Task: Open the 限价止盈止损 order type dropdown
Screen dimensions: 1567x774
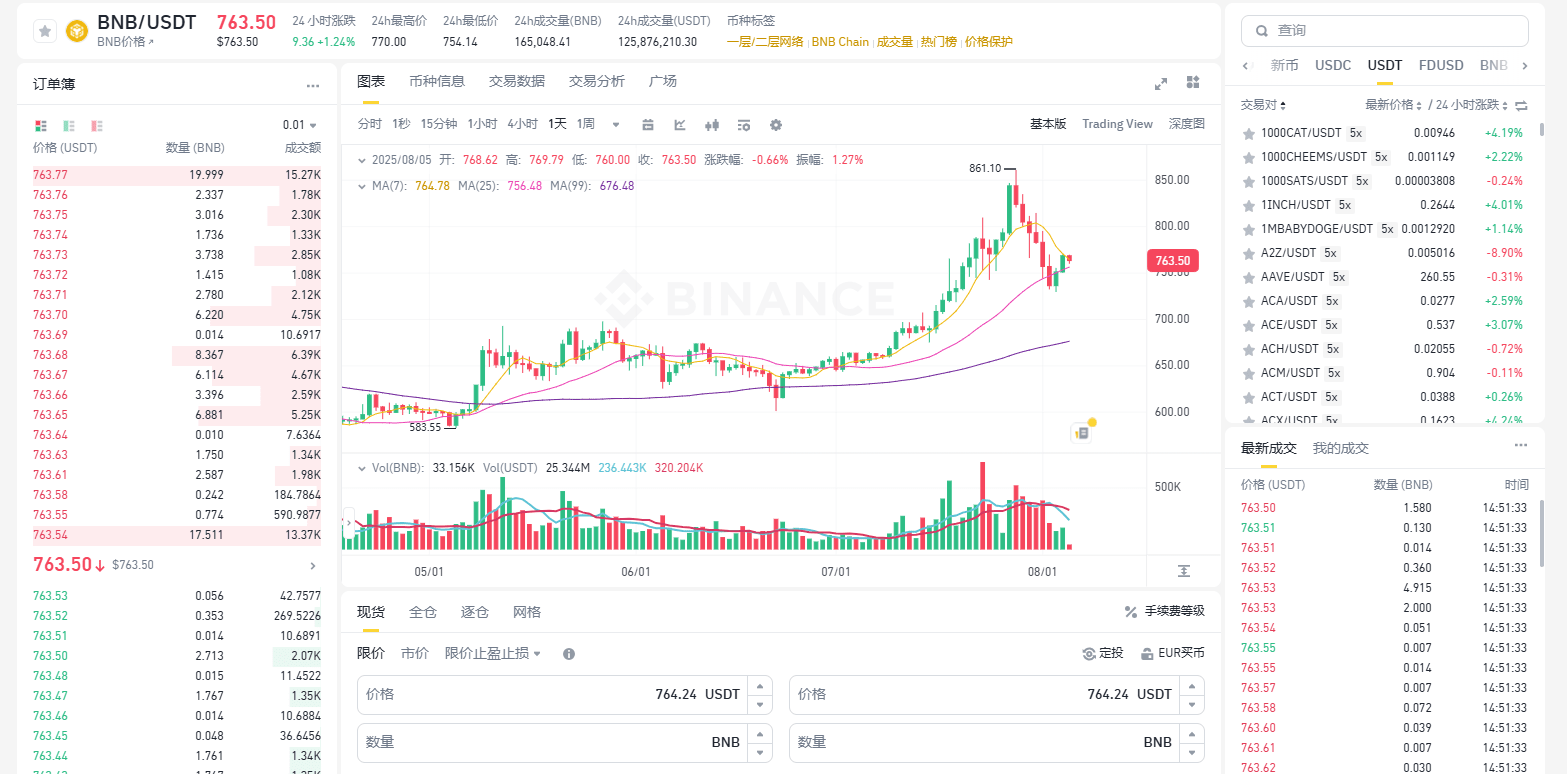Action: tap(493, 653)
